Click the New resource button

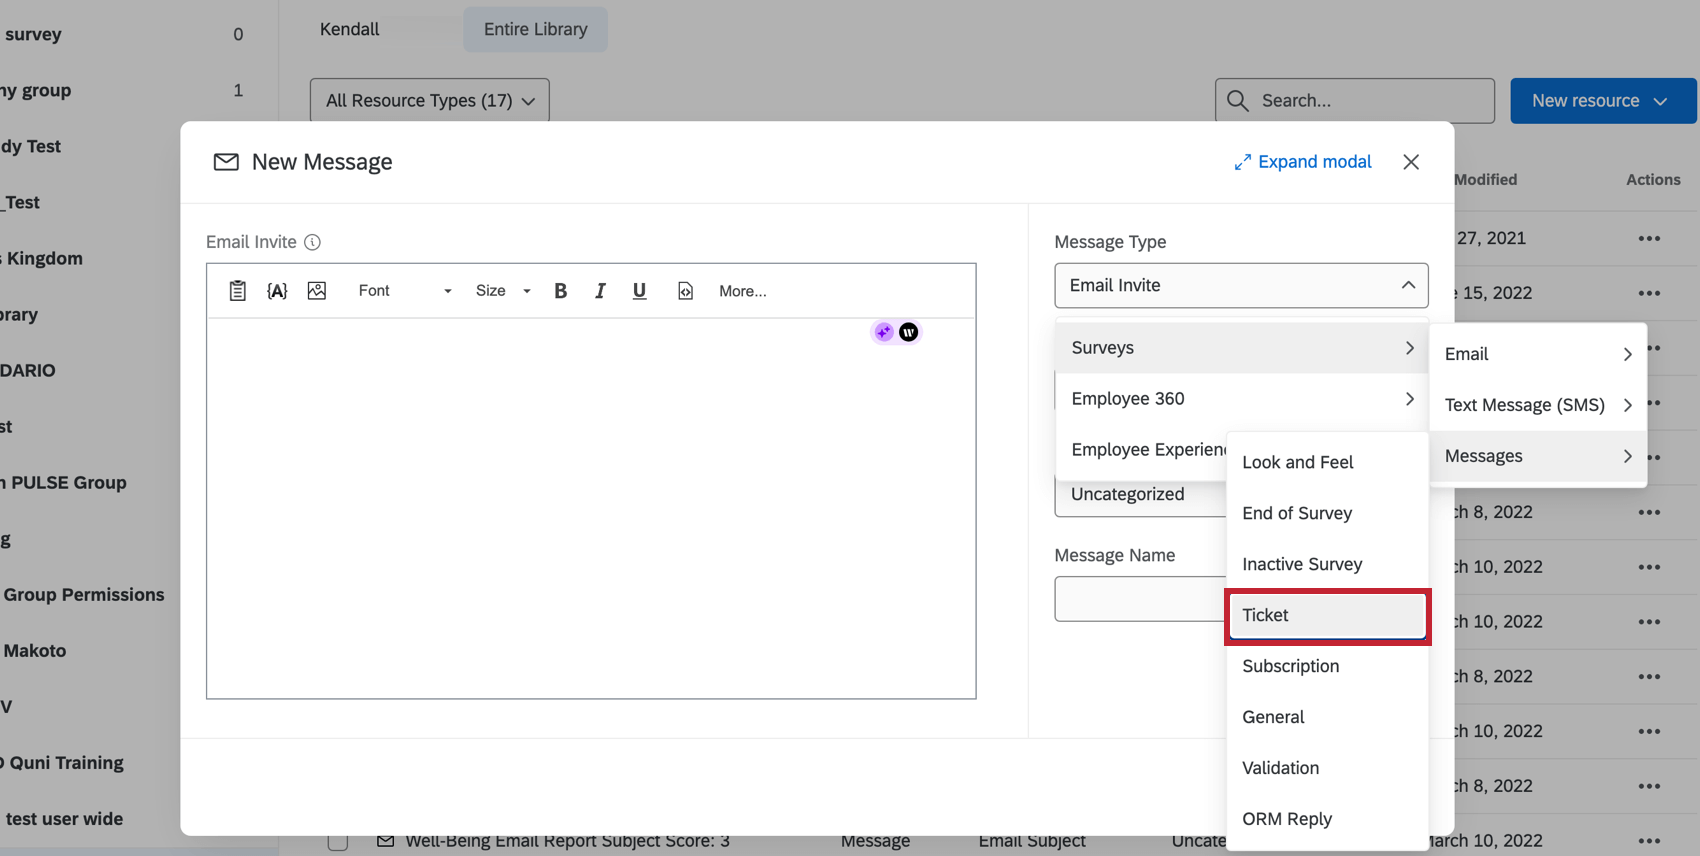[1600, 101]
